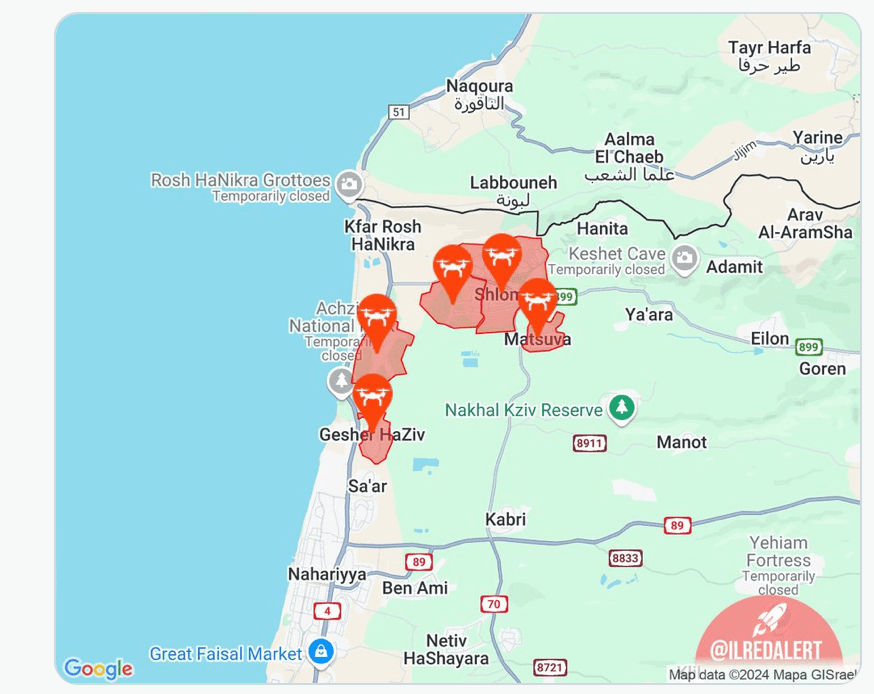This screenshot has width=874, height=694.
Task: Click the route 51 road shield
Action: pyautogui.click(x=399, y=111)
